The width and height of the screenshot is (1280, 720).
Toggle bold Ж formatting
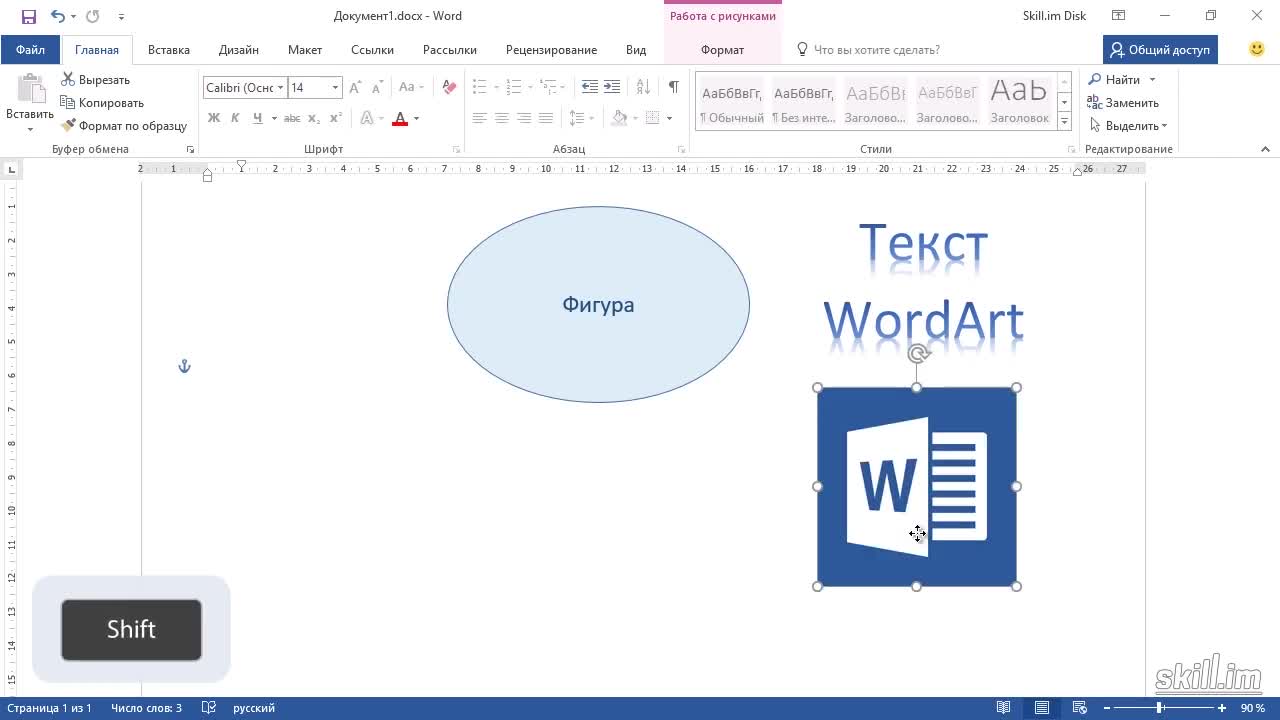coord(213,118)
